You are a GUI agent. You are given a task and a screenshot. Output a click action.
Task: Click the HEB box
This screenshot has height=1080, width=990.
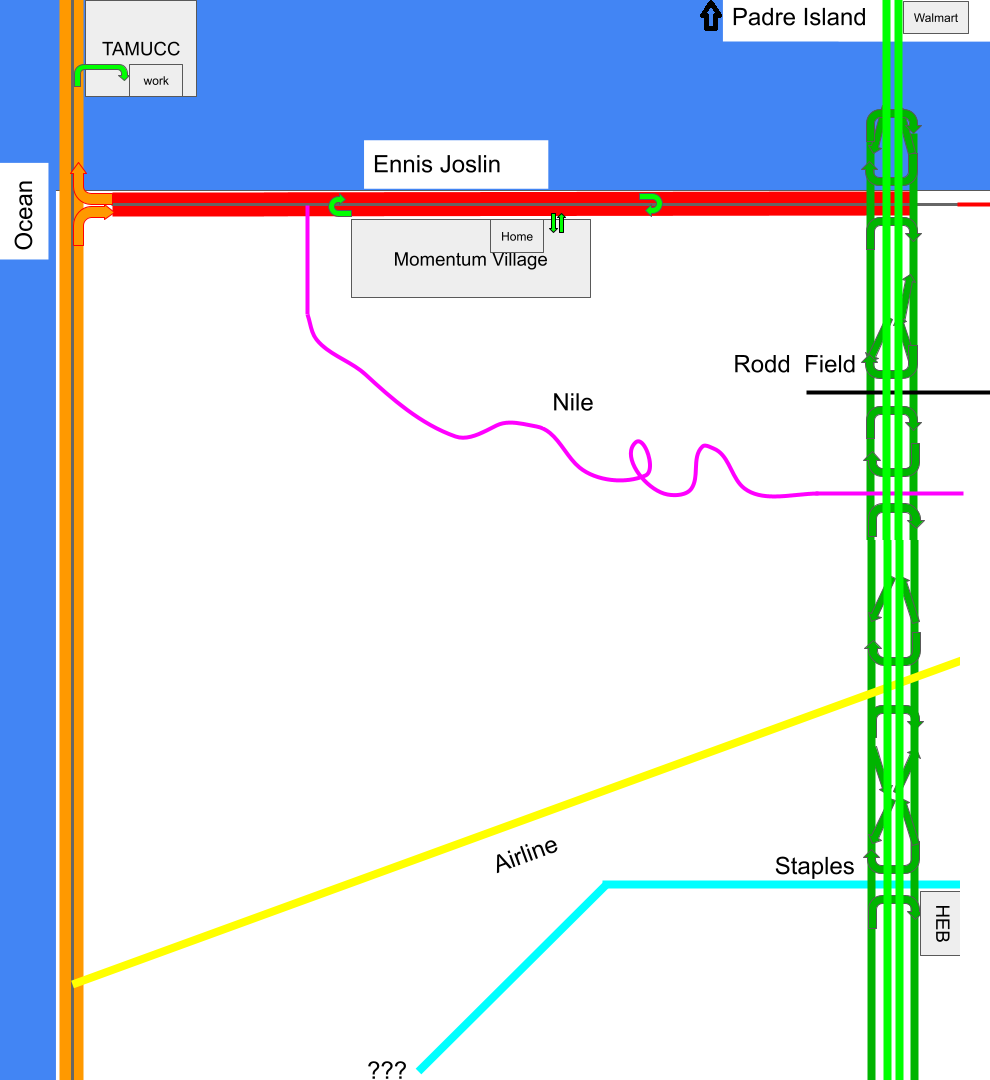(x=939, y=923)
